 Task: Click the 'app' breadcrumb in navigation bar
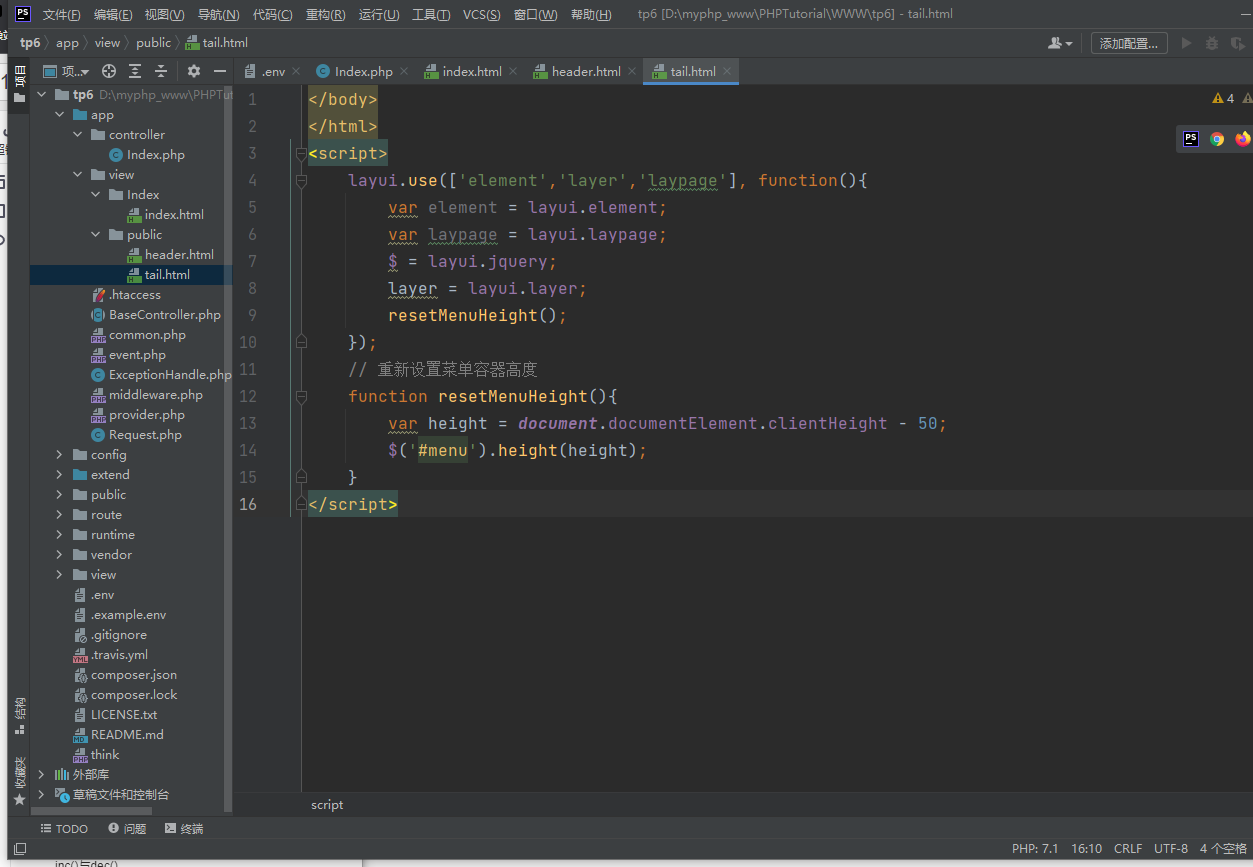(67, 43)
